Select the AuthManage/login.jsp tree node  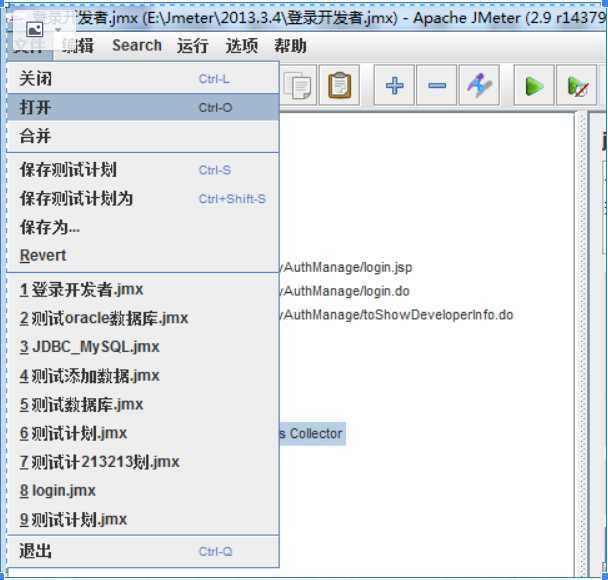click(347, 267)
